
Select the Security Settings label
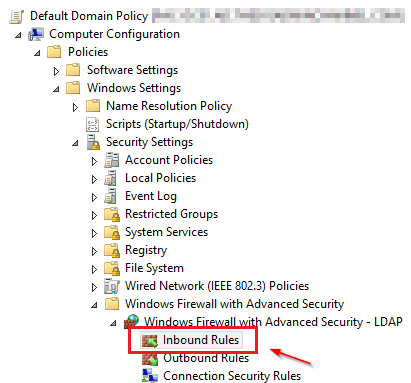coord(149,142)
